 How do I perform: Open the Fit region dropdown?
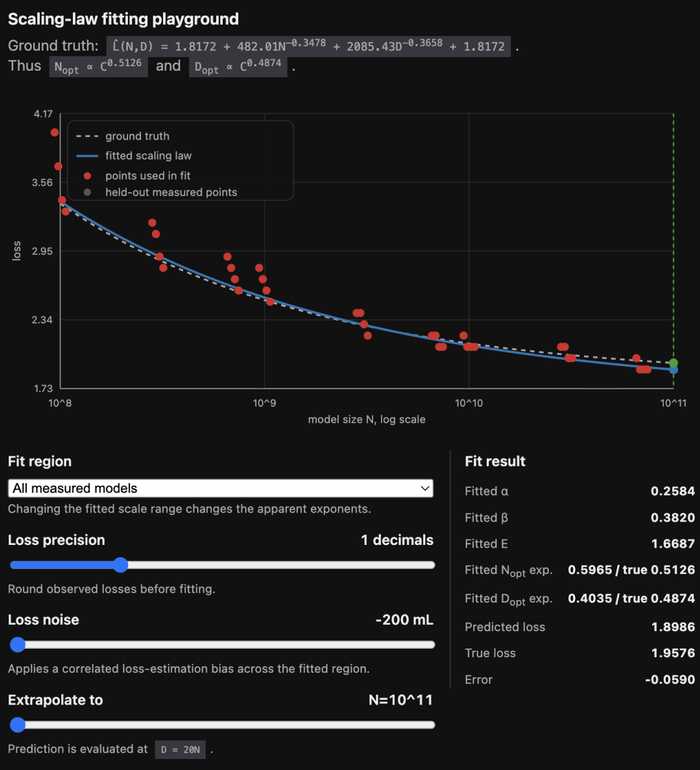pyautogui.click(x=221, y=488)
